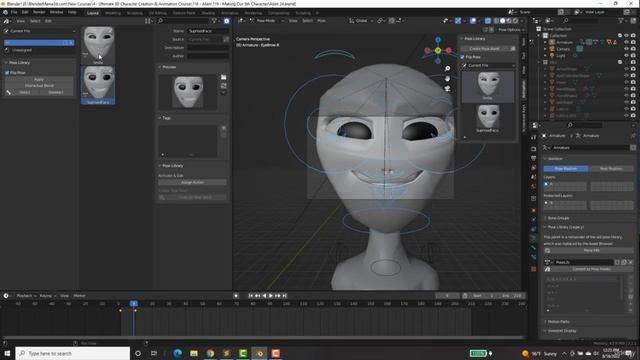Screen dimensions: 640x360
Task: Toggle Flip Pose checkbox in the asset browser panel
Action: (x=7, y=73)
